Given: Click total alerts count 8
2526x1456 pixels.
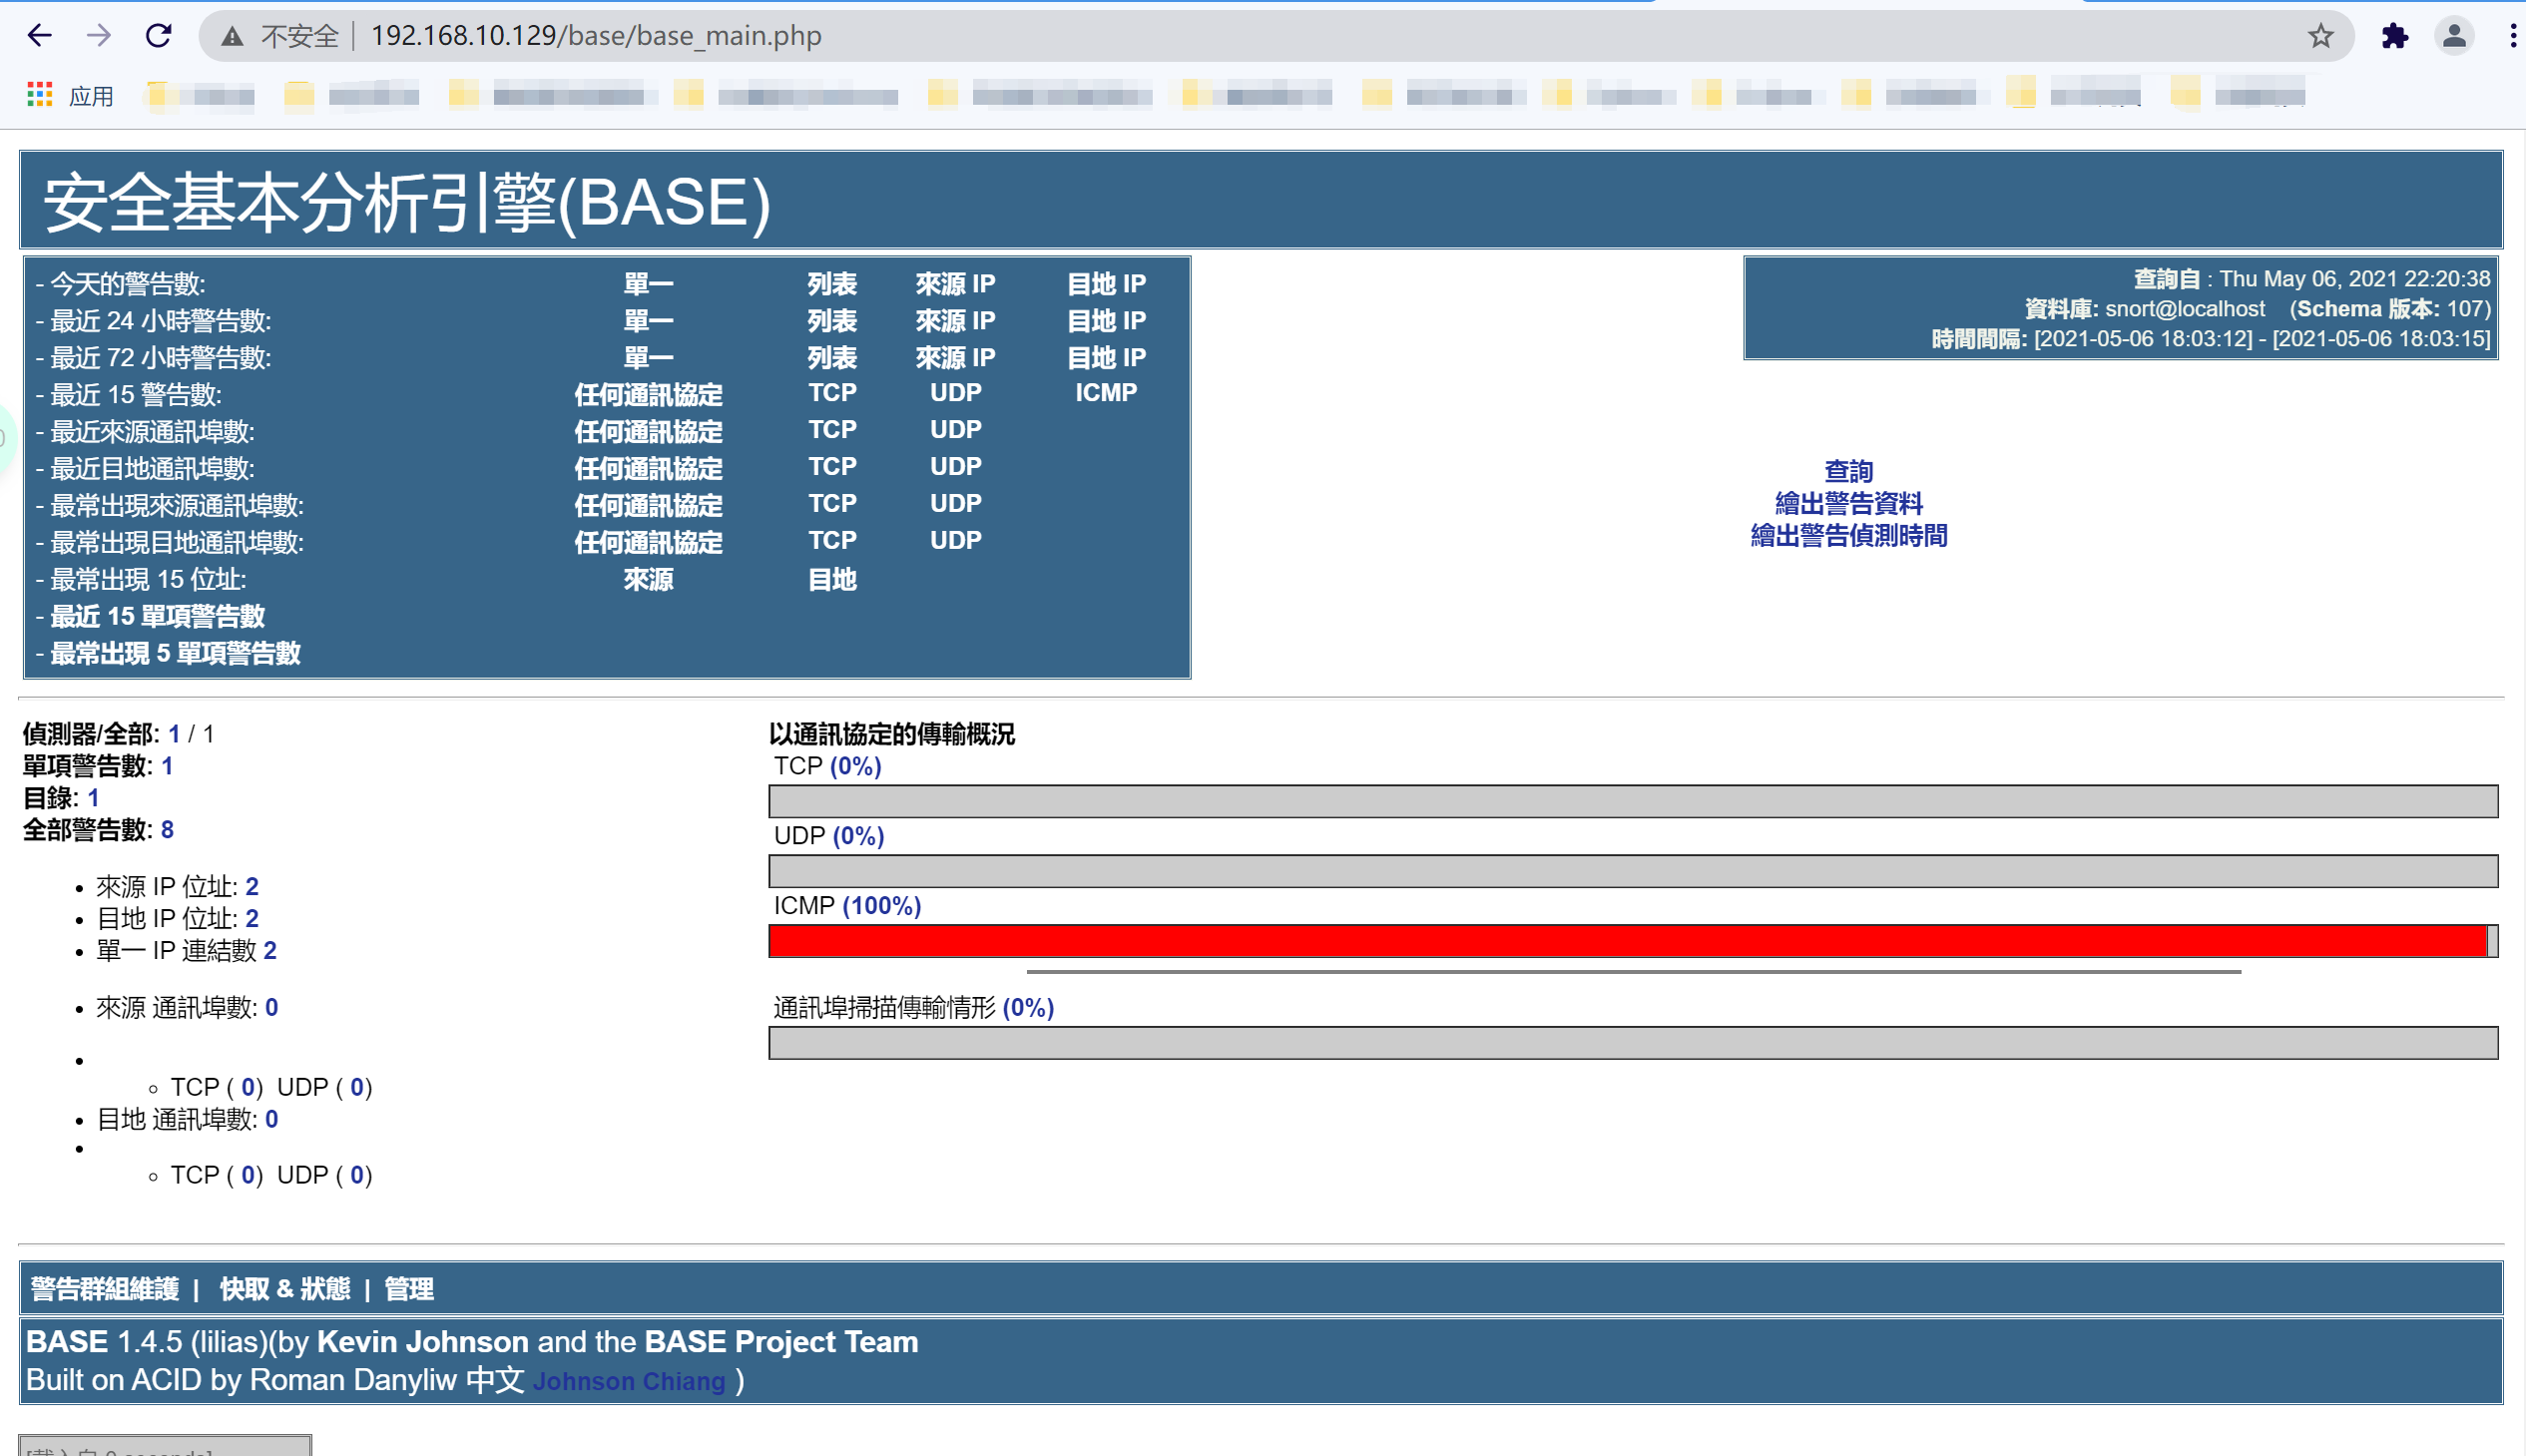Looking at the screenshot, I should (167, 830).
